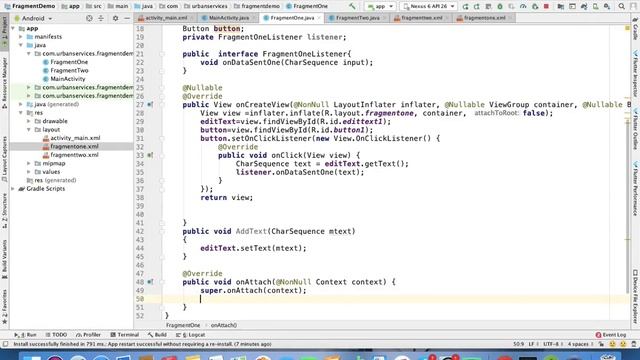Open the TODO tool window
This screenshot has width=640, height=360.
[56, 335]
